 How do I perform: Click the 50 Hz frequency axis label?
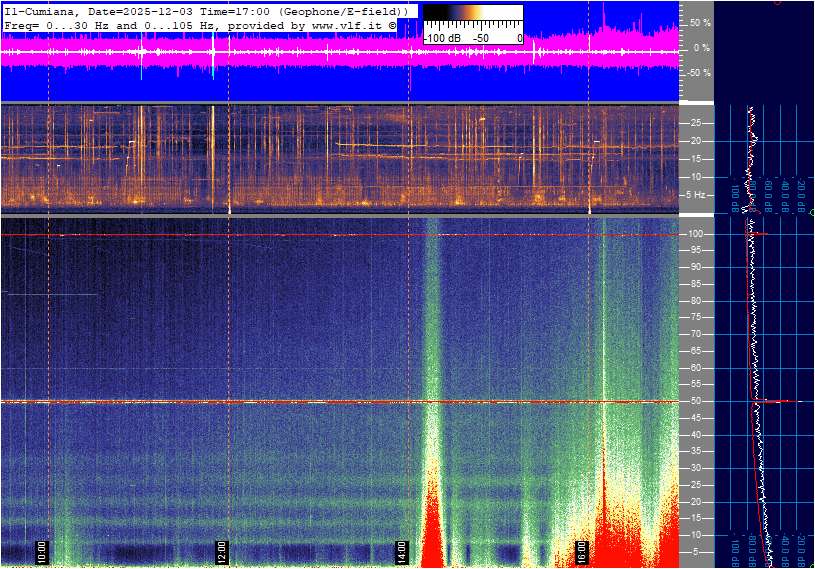[696, 401]
